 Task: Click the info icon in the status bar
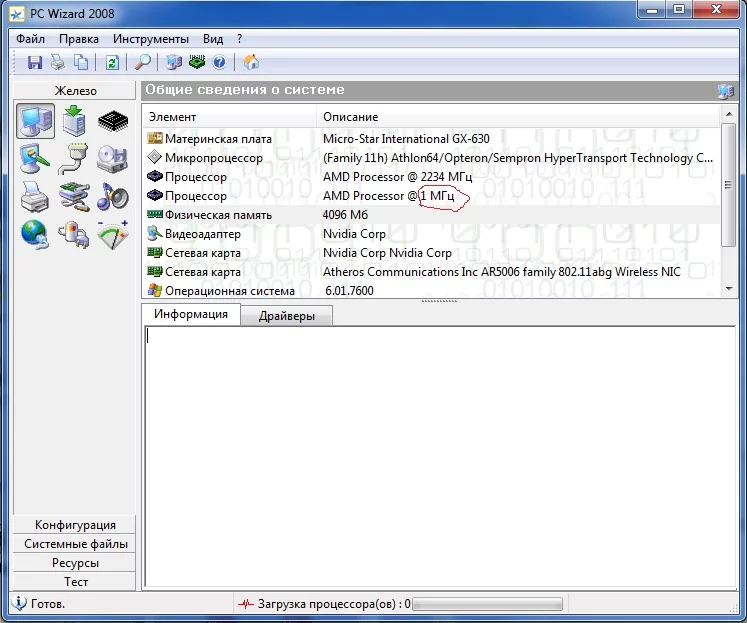point(19,603)
